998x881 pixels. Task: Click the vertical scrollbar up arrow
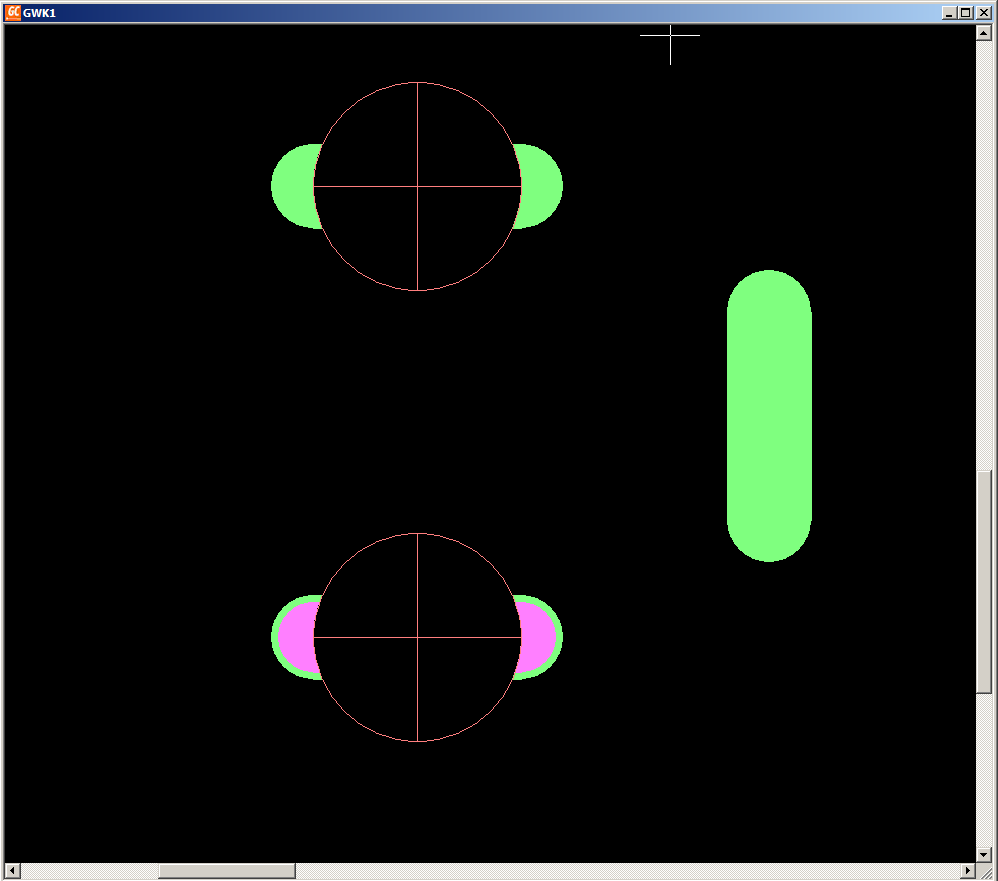tap(984, 32)
